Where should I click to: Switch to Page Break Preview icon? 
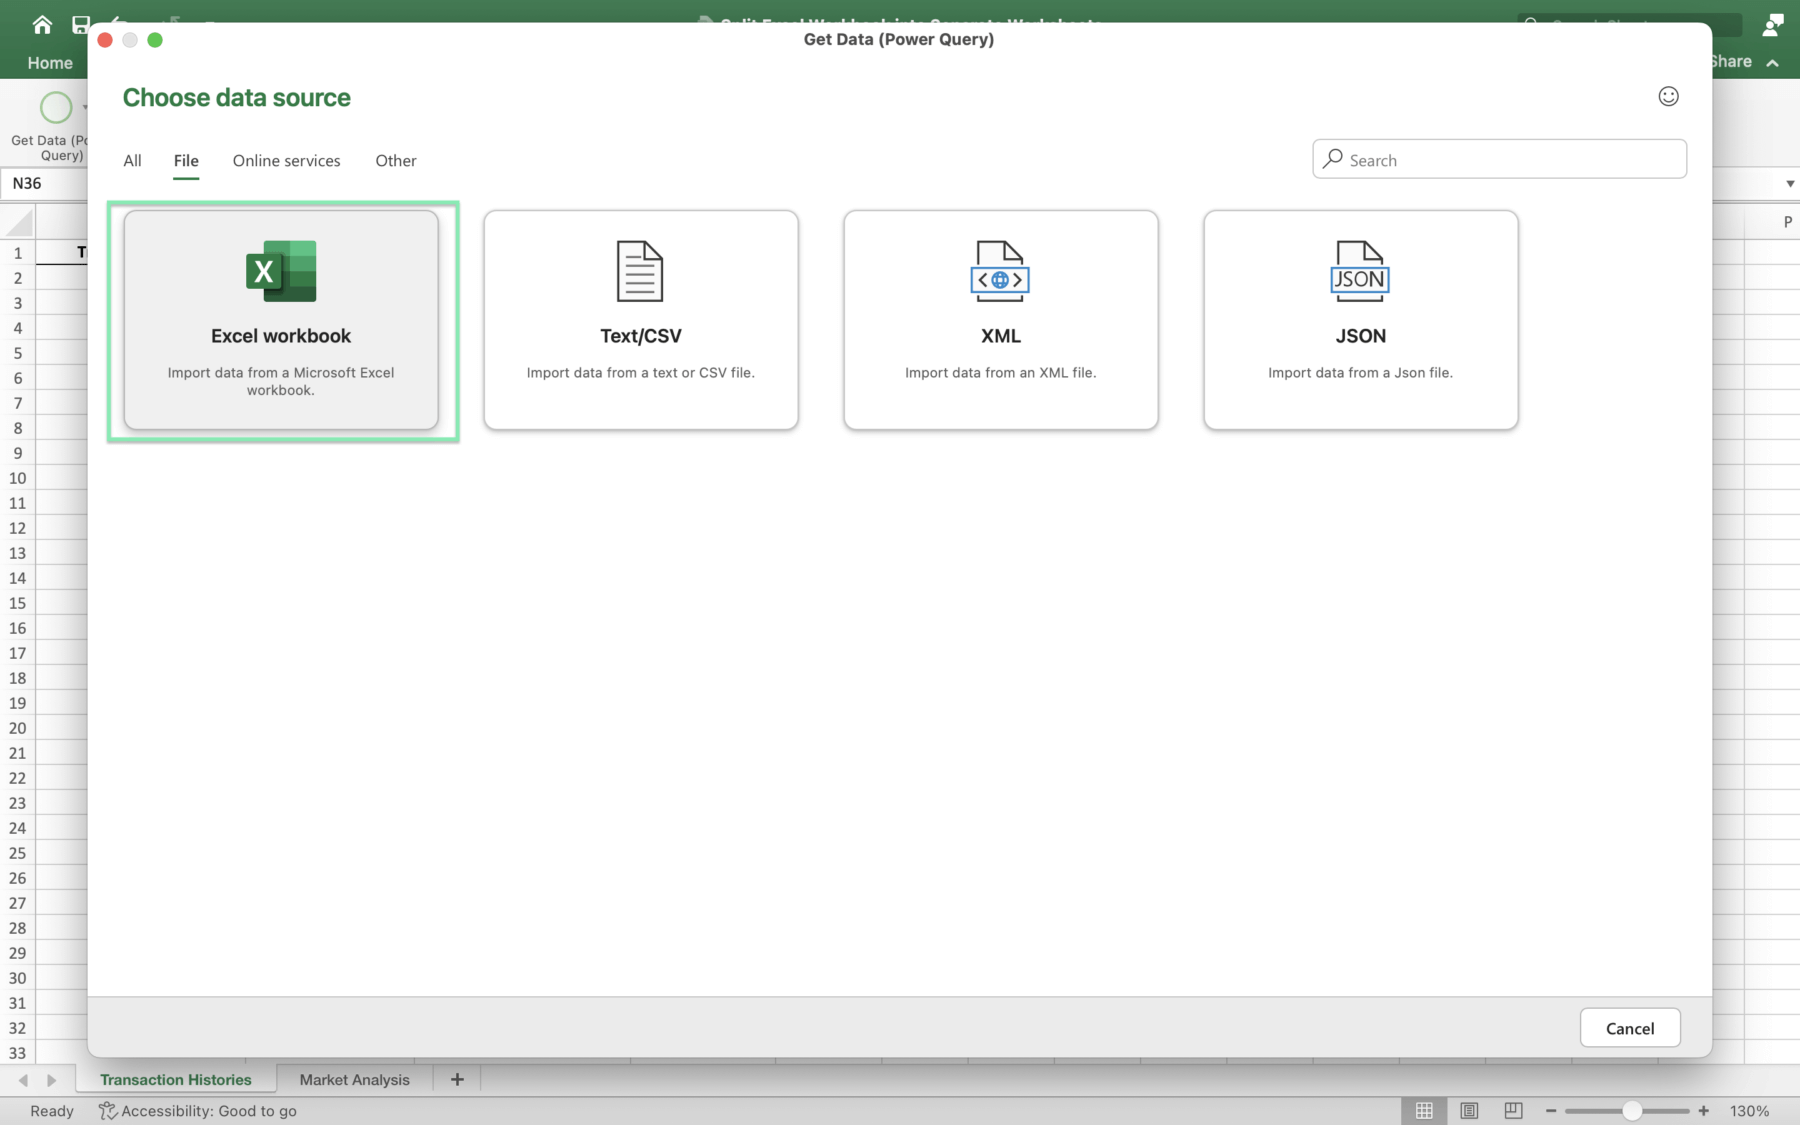coord(1513,1111)
